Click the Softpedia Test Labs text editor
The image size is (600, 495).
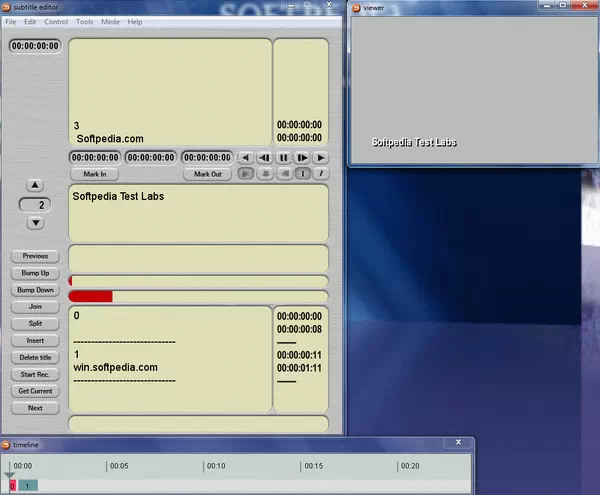click(198, 213)
